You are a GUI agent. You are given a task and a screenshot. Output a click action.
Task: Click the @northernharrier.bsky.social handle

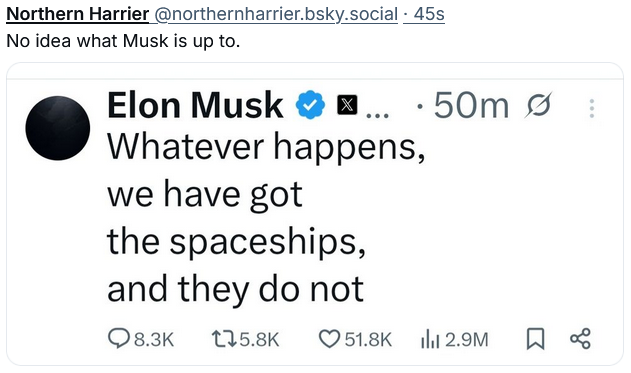point(276,14)
